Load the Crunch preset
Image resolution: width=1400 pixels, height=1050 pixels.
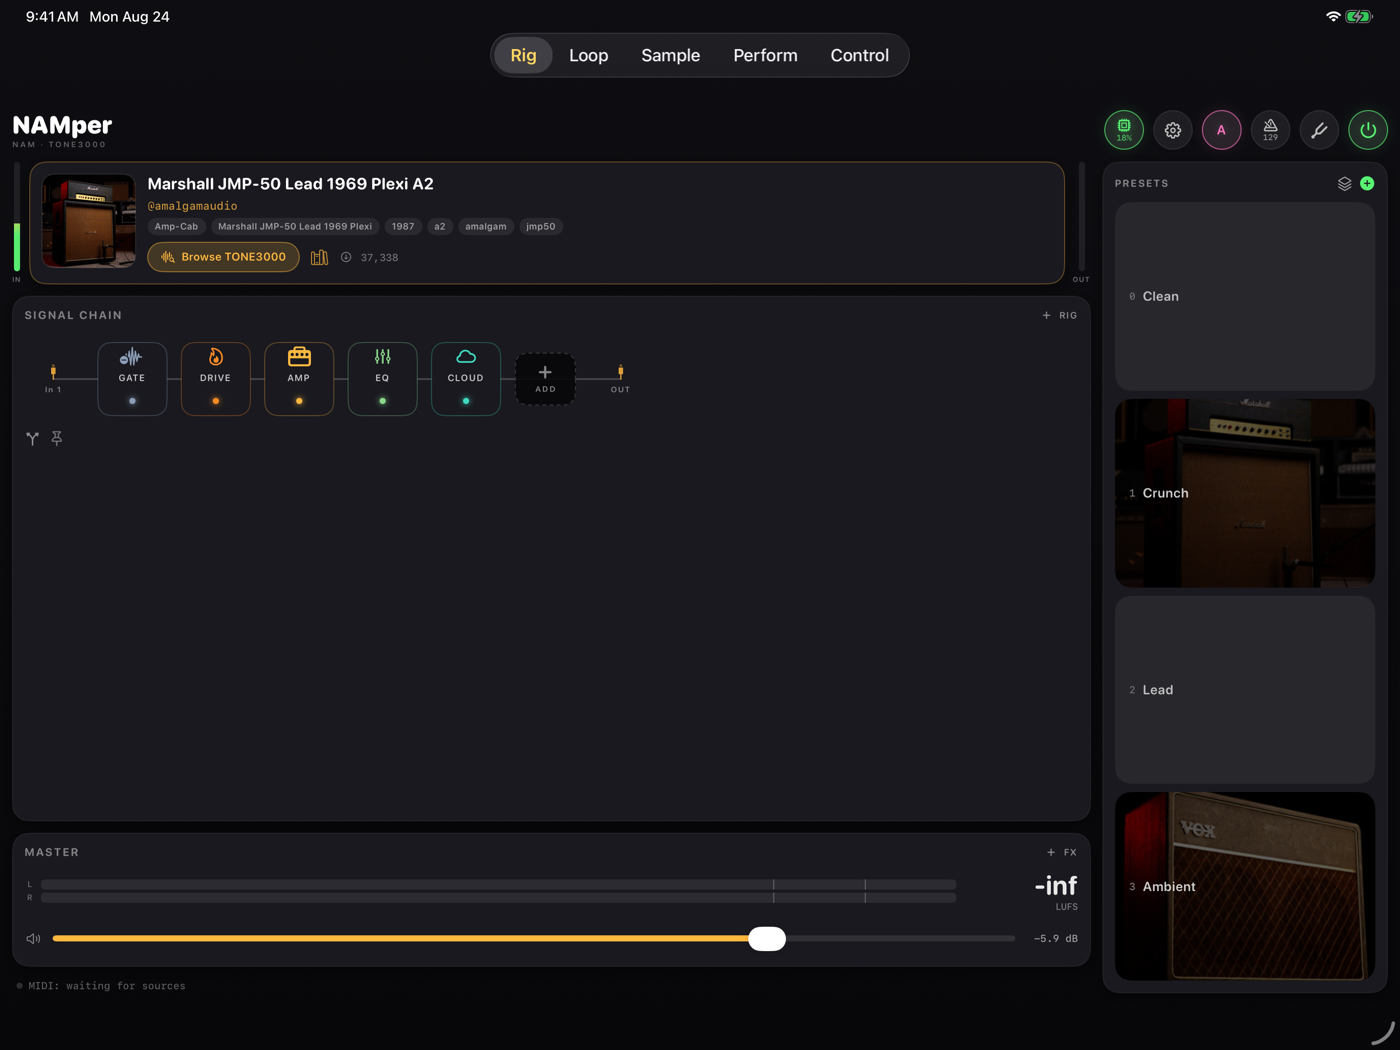pos(1245,493)
